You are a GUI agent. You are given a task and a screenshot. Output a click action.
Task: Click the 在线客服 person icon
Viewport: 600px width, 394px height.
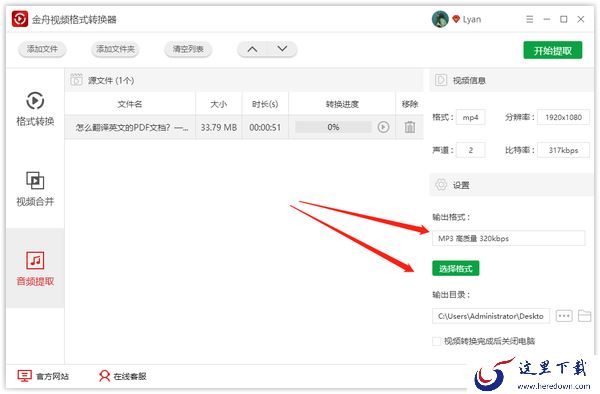pos(104,376)
